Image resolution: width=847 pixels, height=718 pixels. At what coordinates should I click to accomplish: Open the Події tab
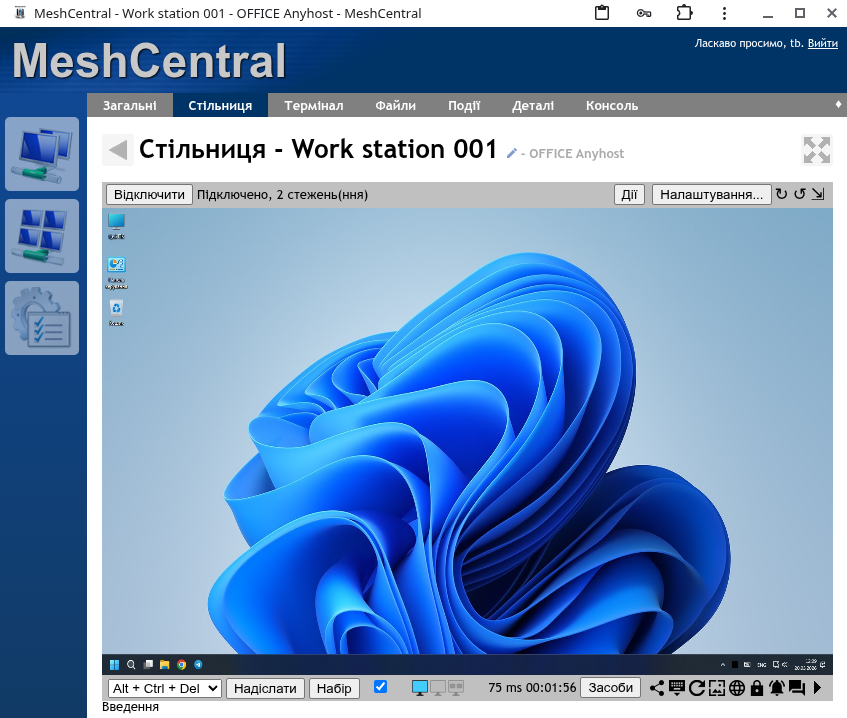464,105
